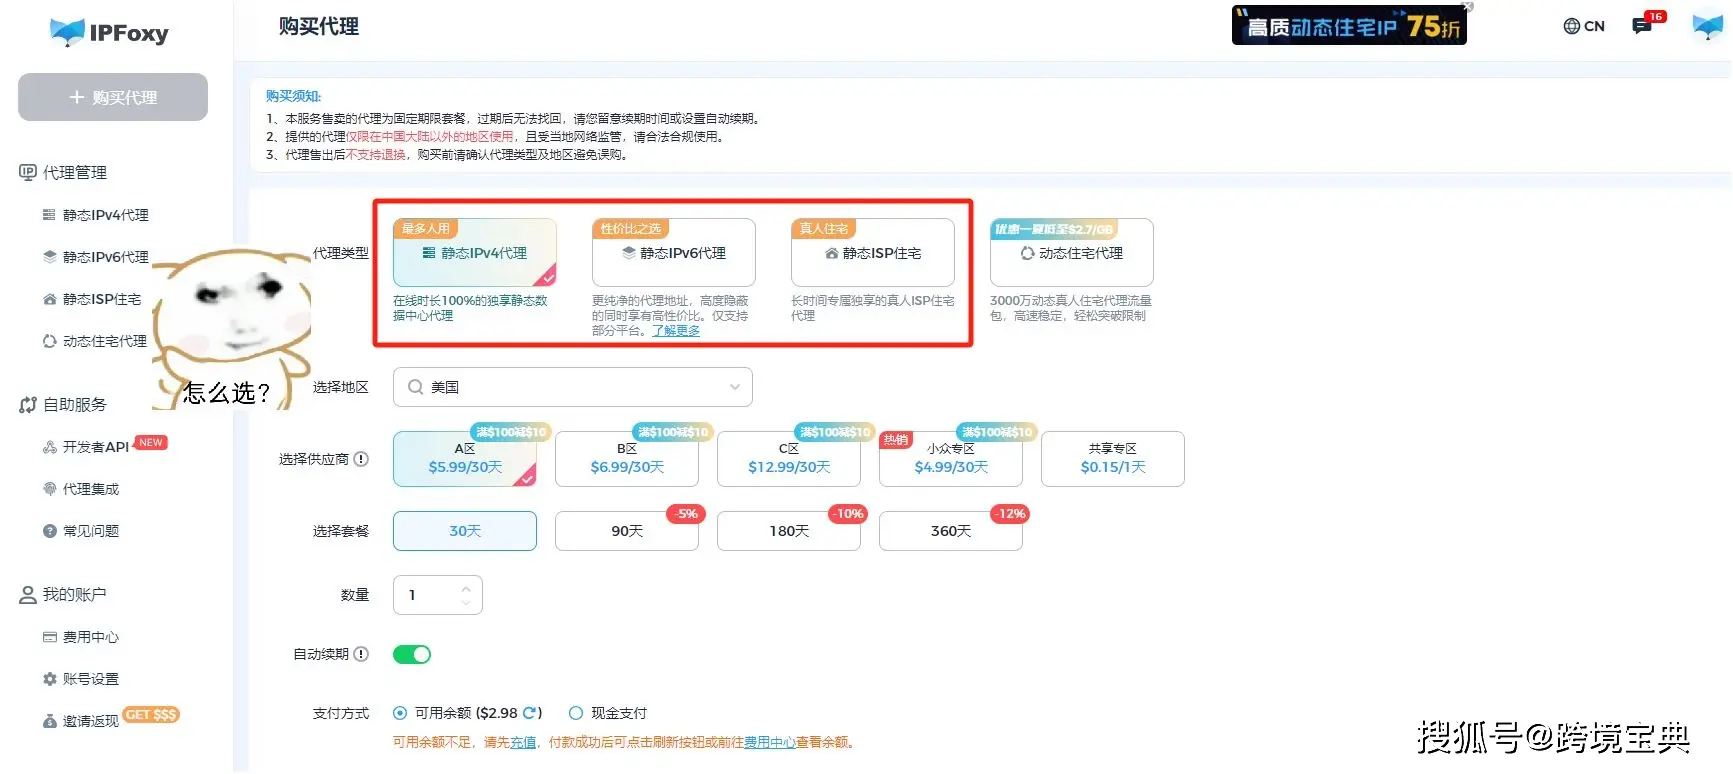Select C区 $12.99/30天 supplier
The width and height of the screenshot is (1733, 774).
789,459
